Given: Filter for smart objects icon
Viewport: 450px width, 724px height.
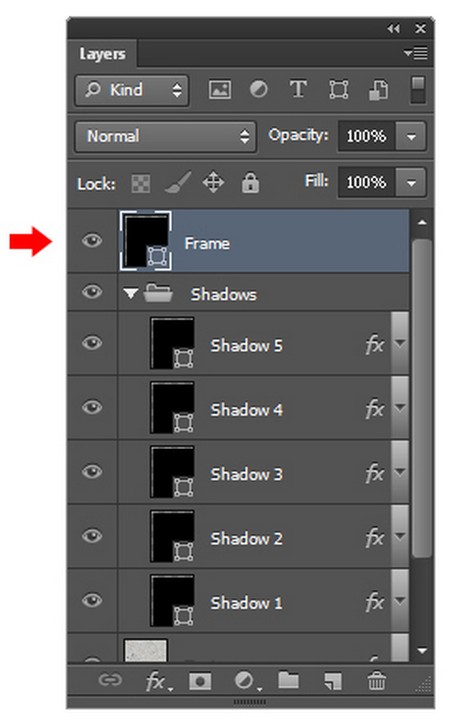Looking at the screenshot, I should pos(378,90).
